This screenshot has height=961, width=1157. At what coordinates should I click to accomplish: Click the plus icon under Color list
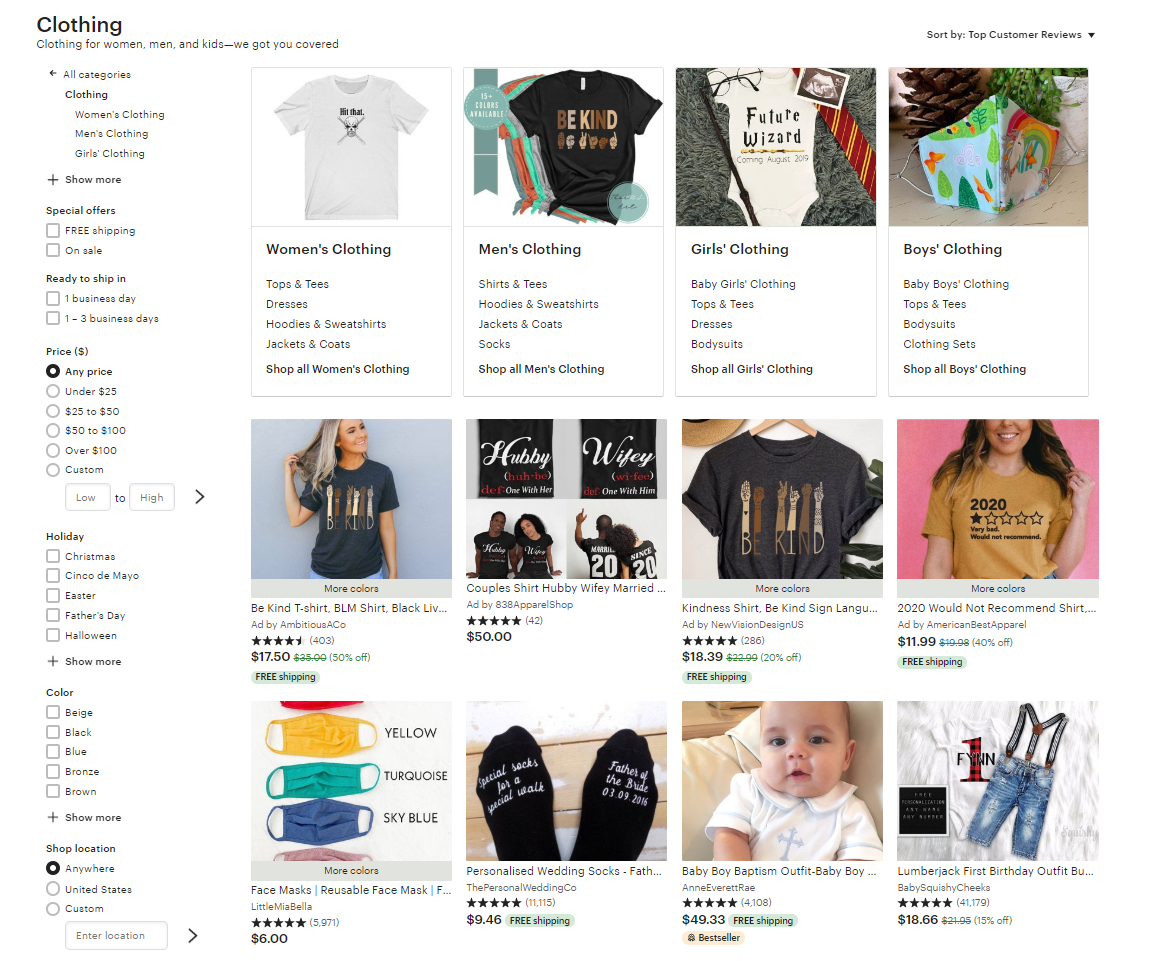52,817
